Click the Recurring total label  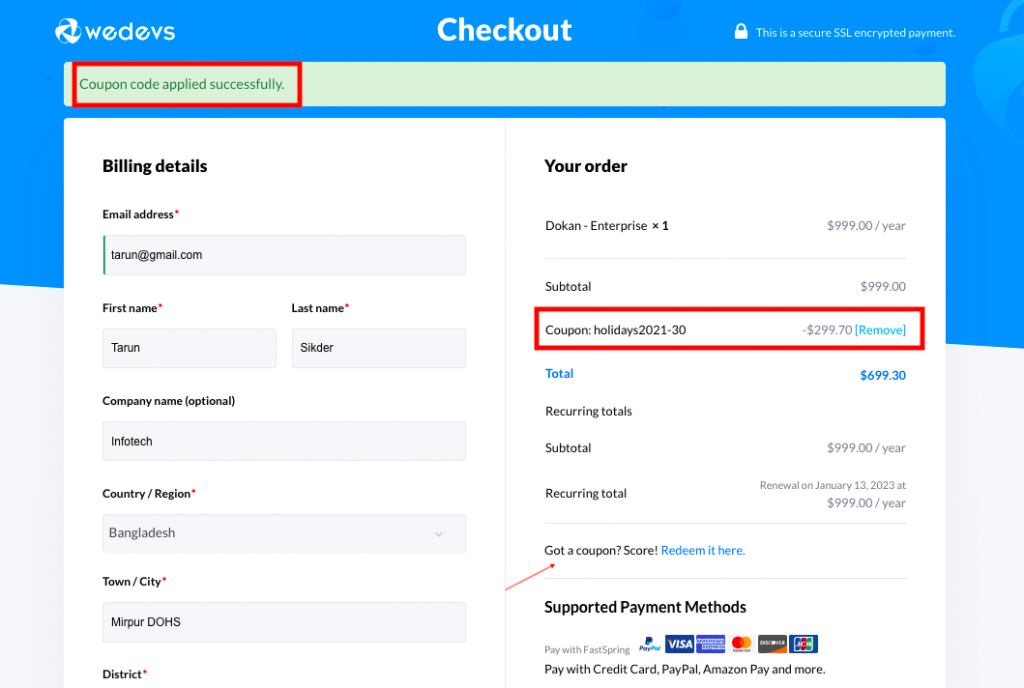tap(586, 493)
